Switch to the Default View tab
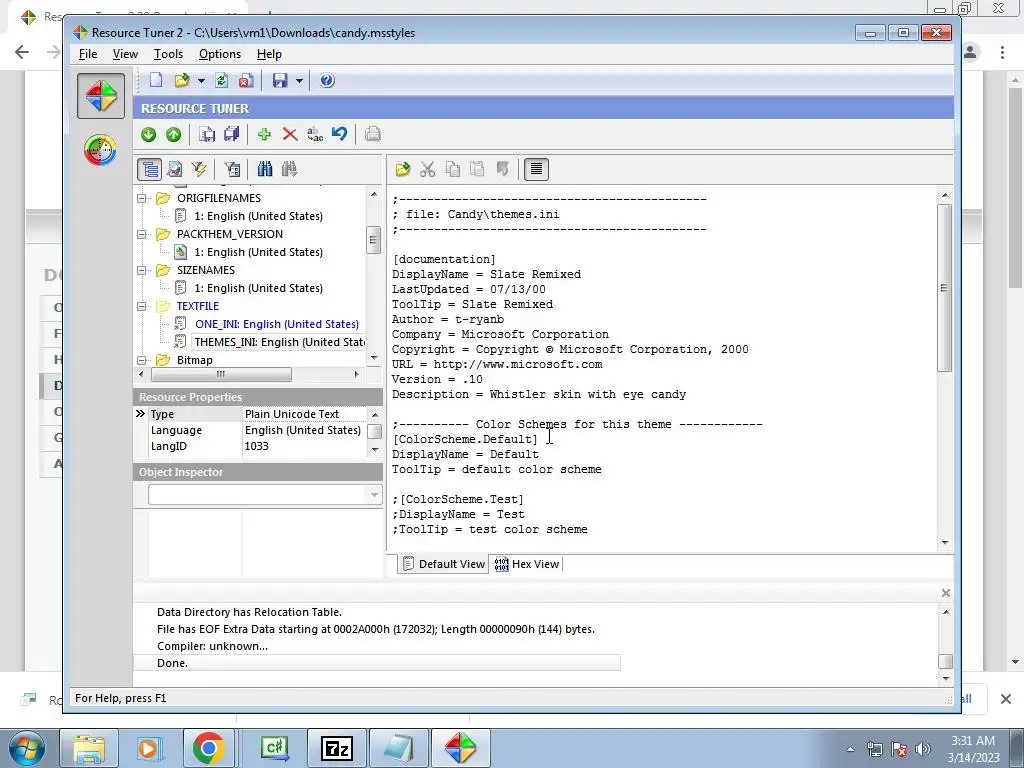The width and height of the screenshot is (1024, 768). tap(443, 564)
